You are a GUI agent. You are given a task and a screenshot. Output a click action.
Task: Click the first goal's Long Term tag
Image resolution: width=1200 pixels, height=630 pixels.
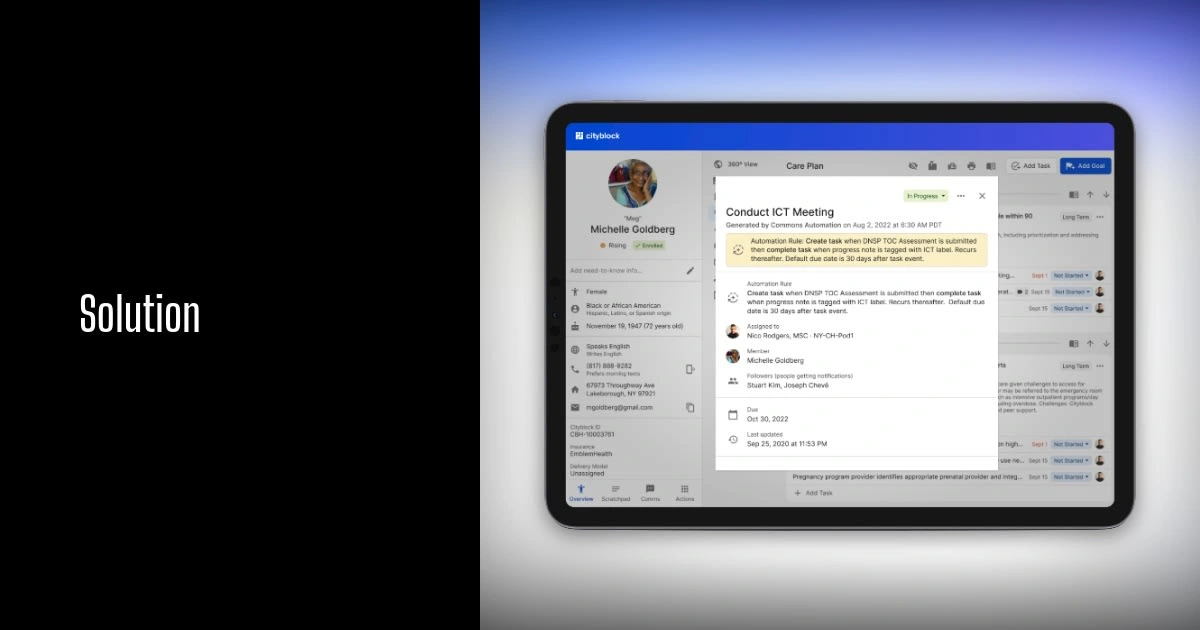(x=1076, y=217)
